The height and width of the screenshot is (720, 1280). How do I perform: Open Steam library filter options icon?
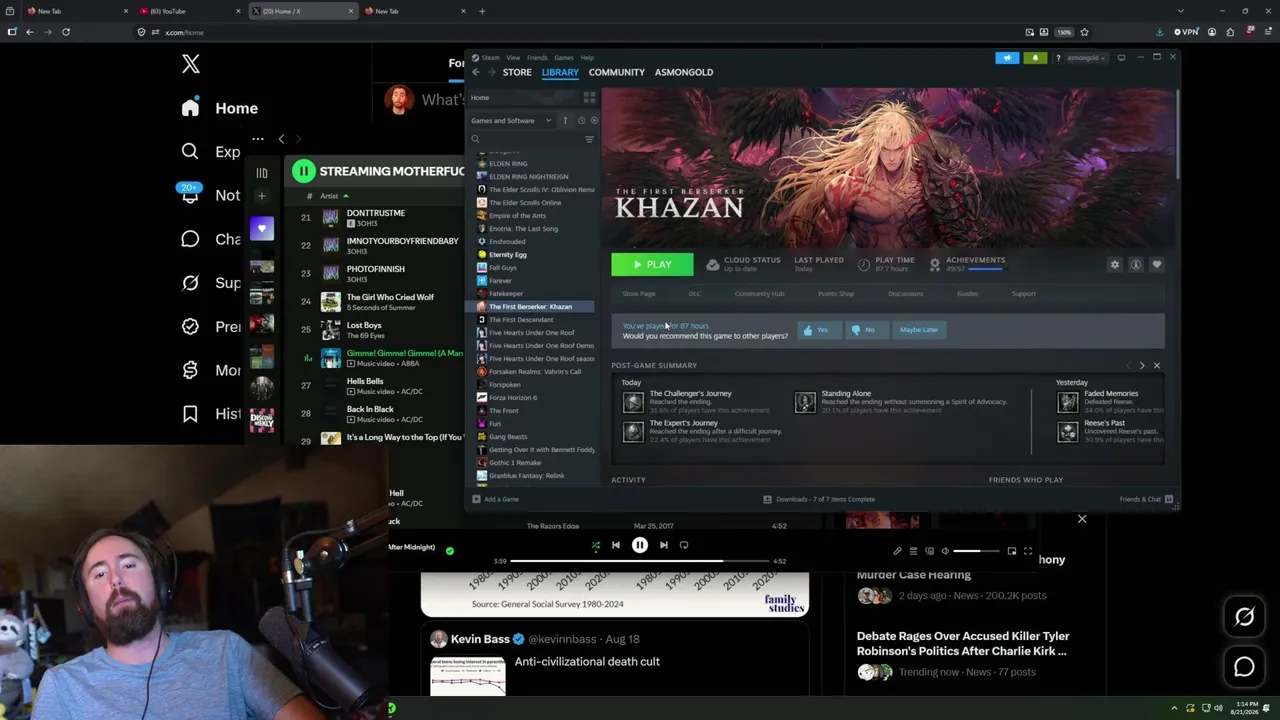[589, 139]
